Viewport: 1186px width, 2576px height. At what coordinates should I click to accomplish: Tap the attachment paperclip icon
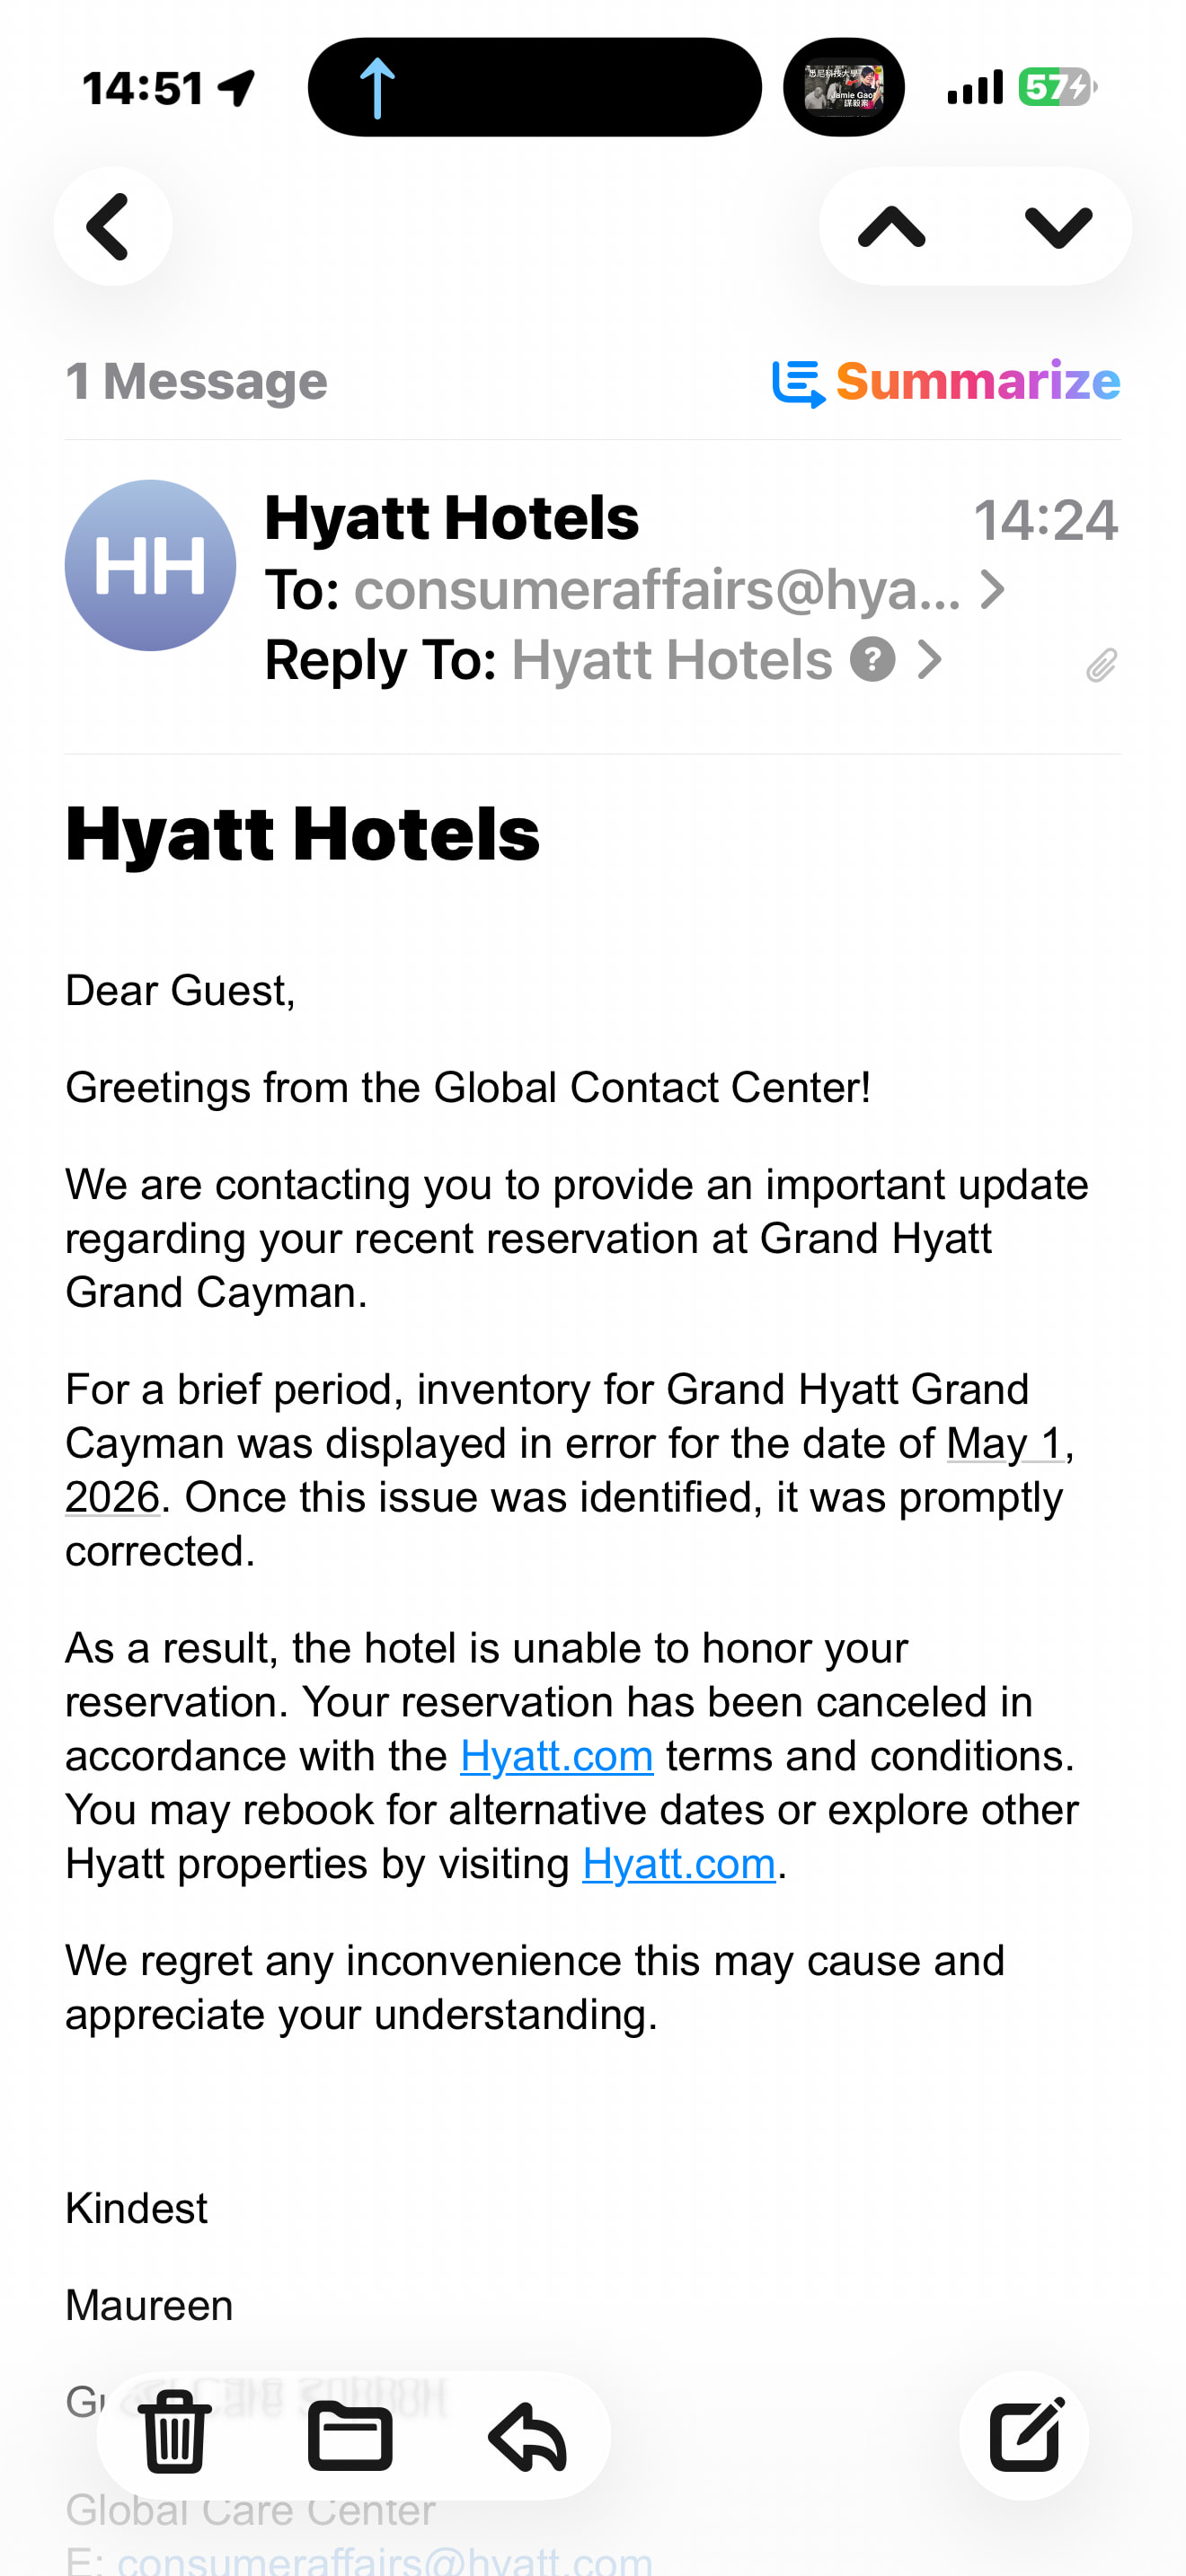point(1100,665)
